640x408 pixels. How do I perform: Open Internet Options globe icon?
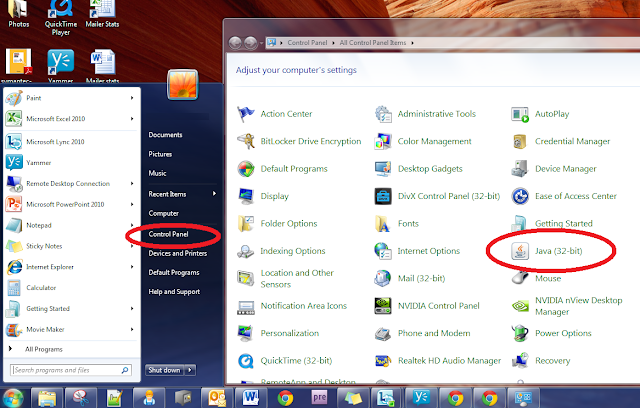tap(383, 251)
